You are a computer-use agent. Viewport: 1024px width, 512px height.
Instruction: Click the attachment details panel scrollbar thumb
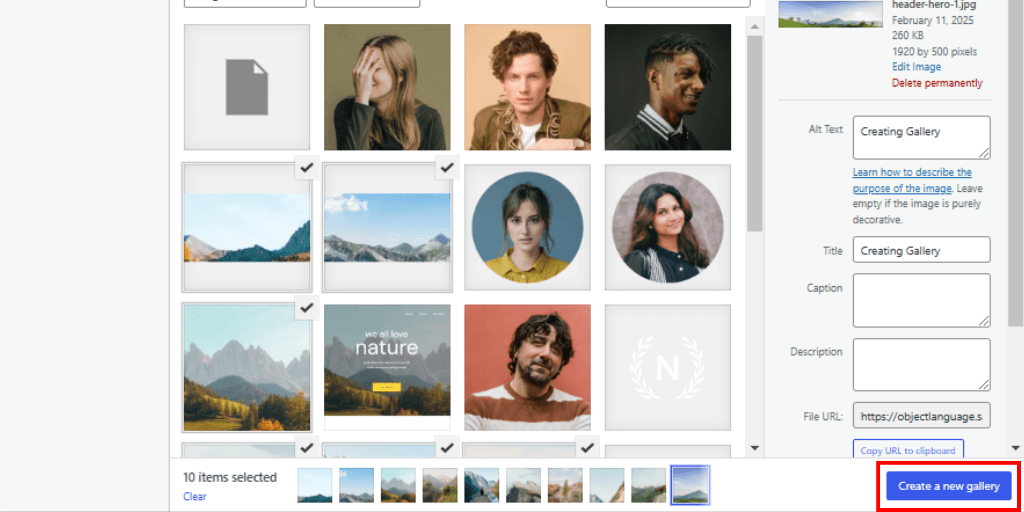1016,163
